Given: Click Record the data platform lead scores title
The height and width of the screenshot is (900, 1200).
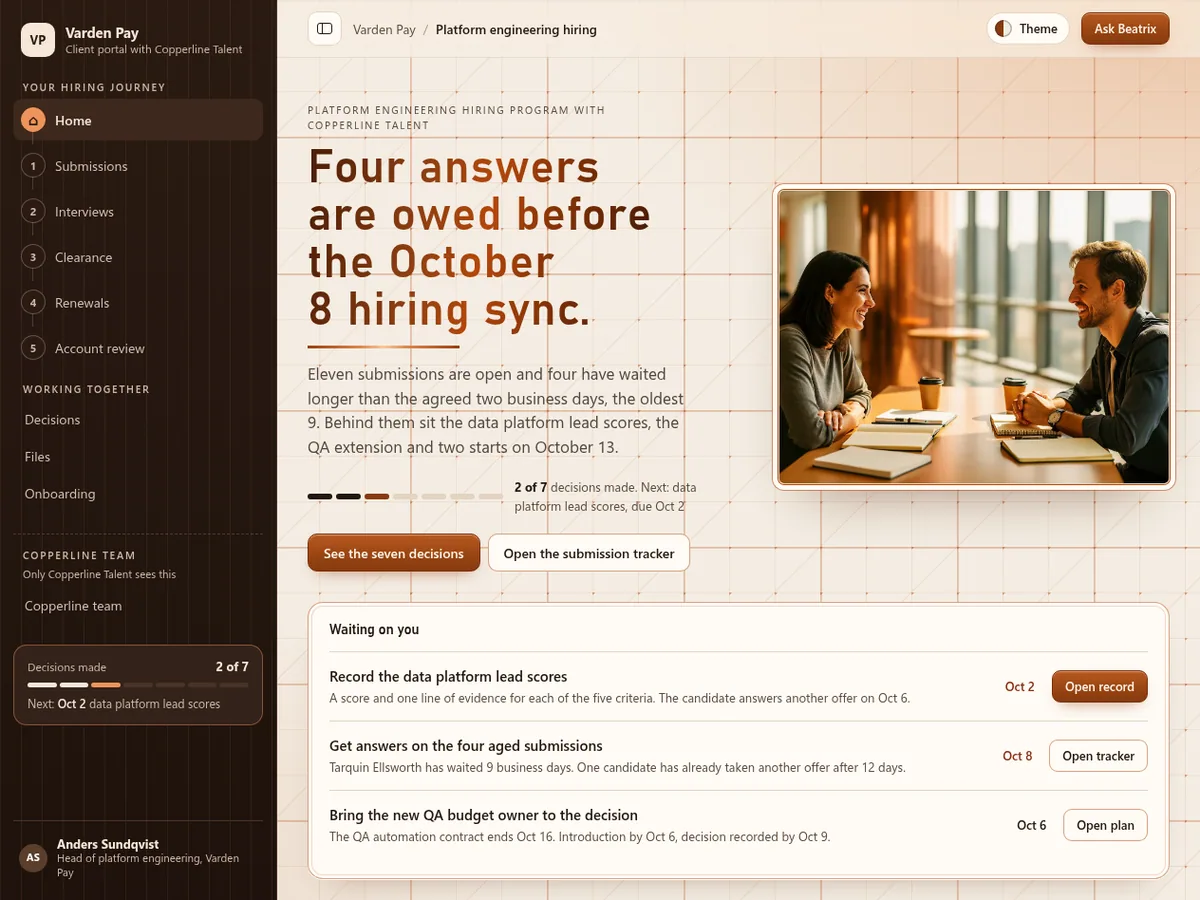Looking at the screenshot, I should click(x=448, y=677).
